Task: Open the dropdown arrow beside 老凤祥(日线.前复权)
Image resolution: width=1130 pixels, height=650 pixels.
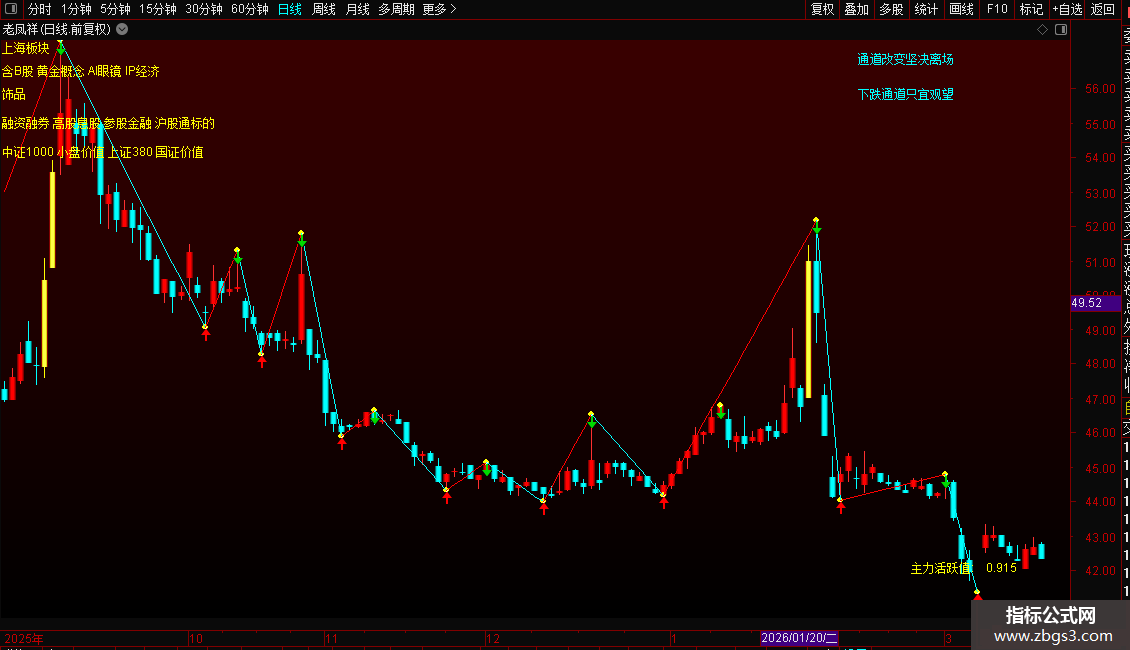Action: pyautogui.click(x=123, y=29)
